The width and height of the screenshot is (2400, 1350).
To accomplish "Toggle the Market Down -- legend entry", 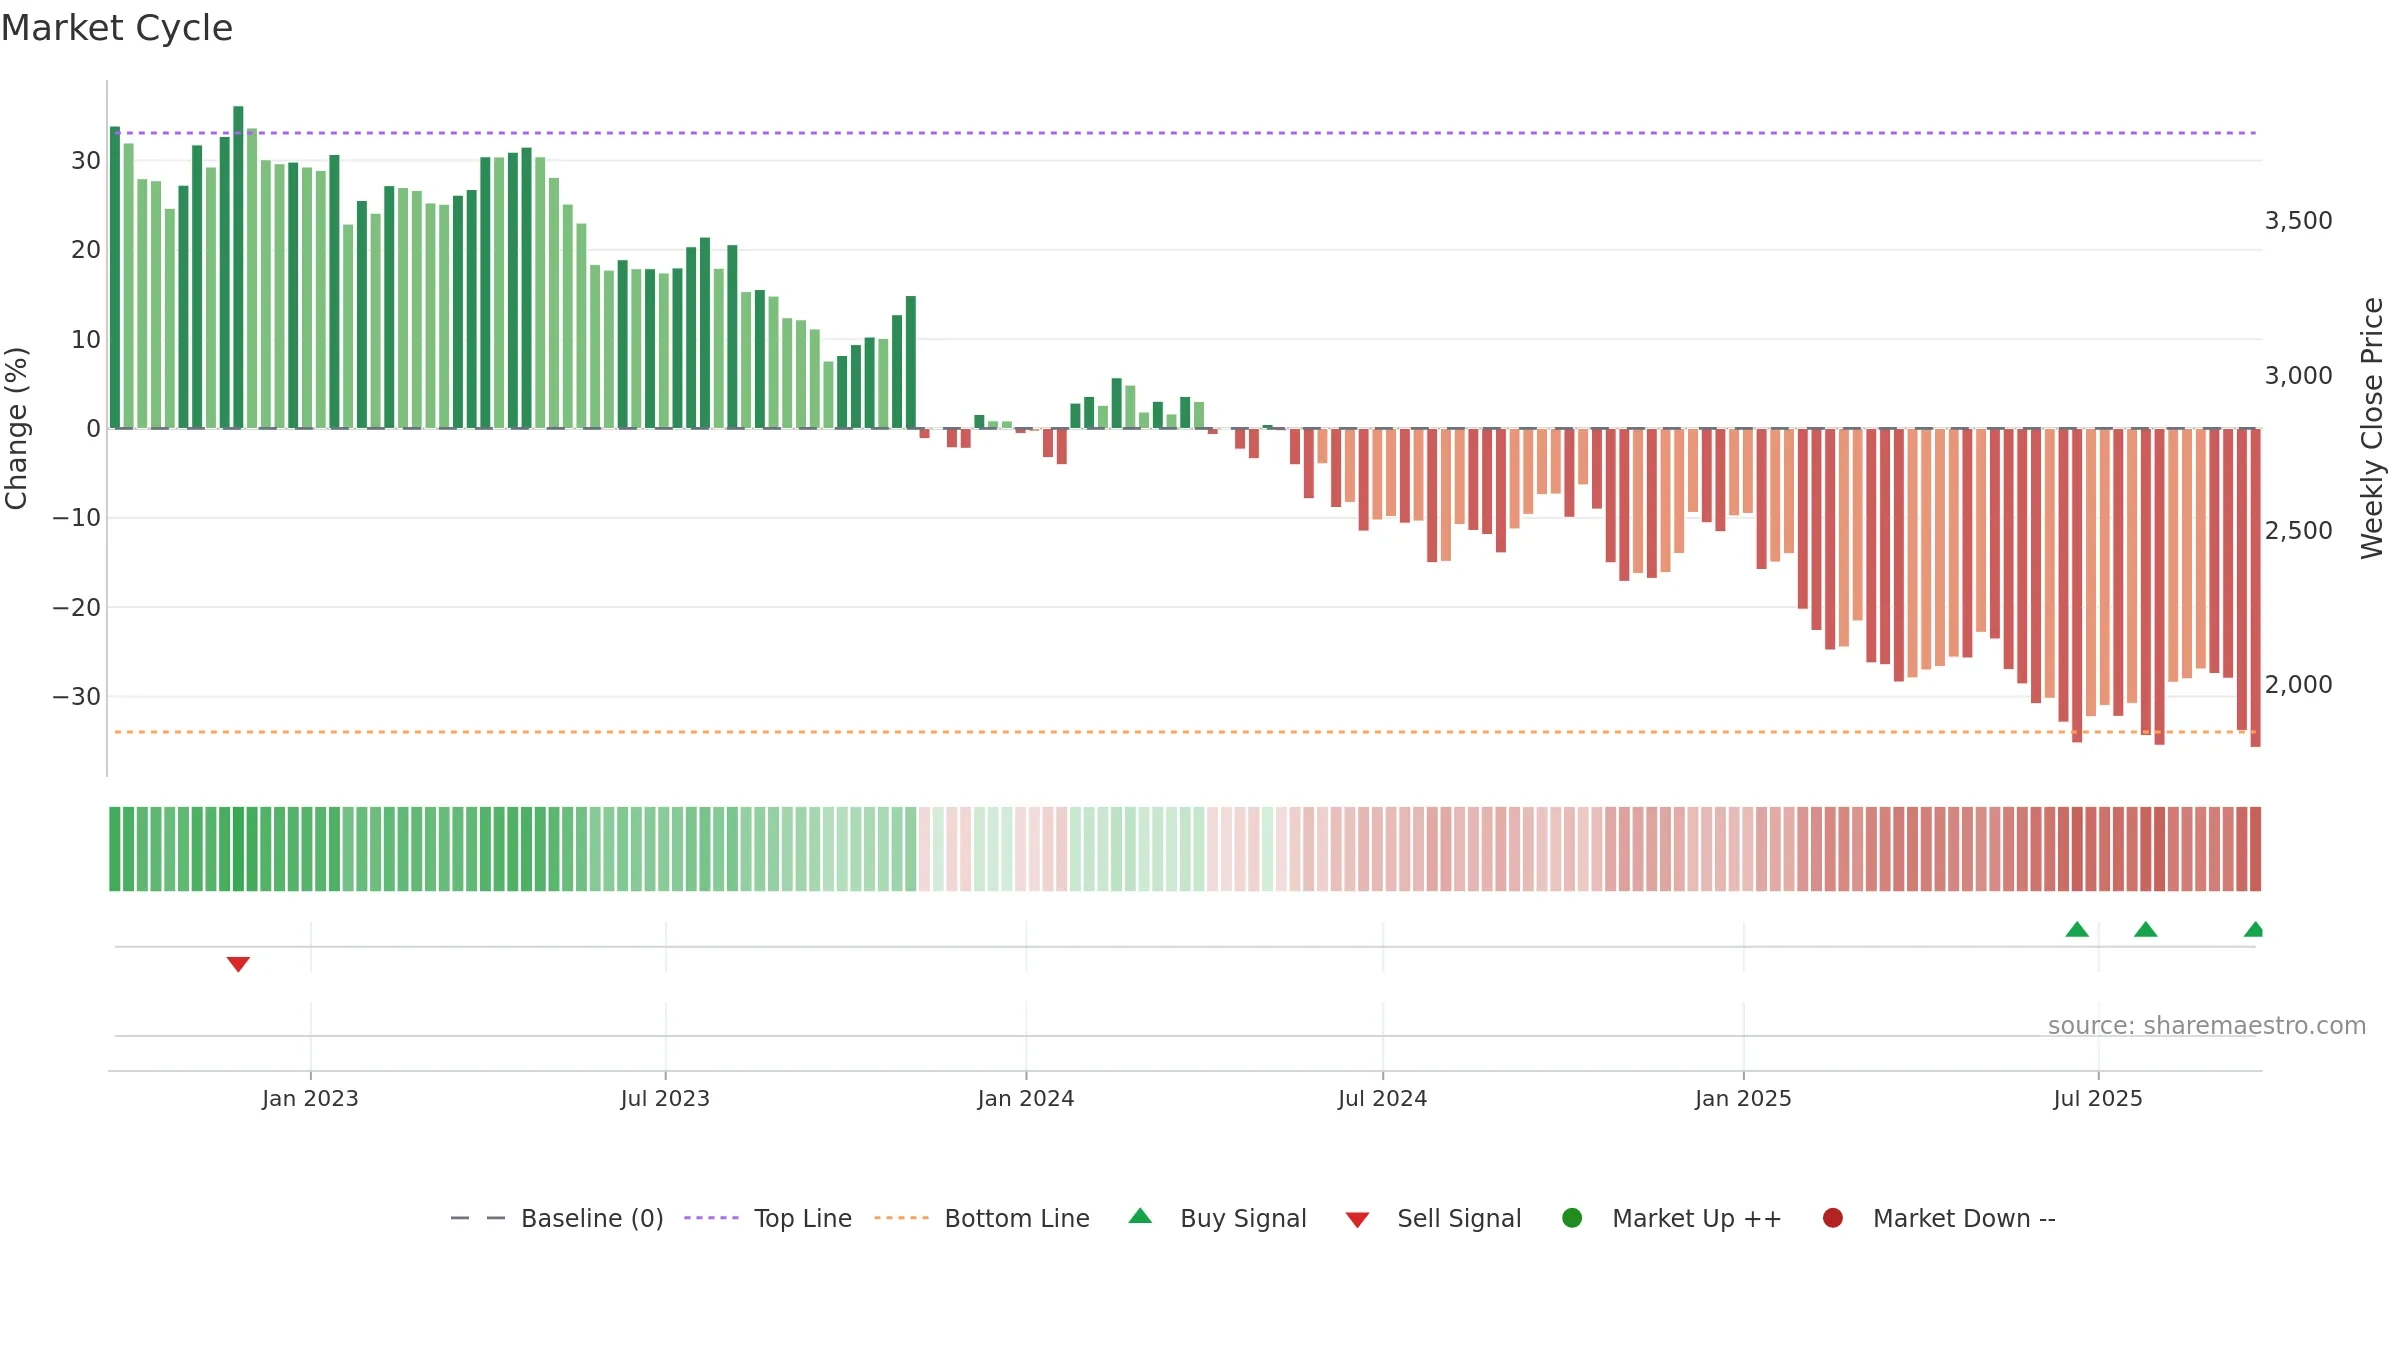I will point(1939,1218).
